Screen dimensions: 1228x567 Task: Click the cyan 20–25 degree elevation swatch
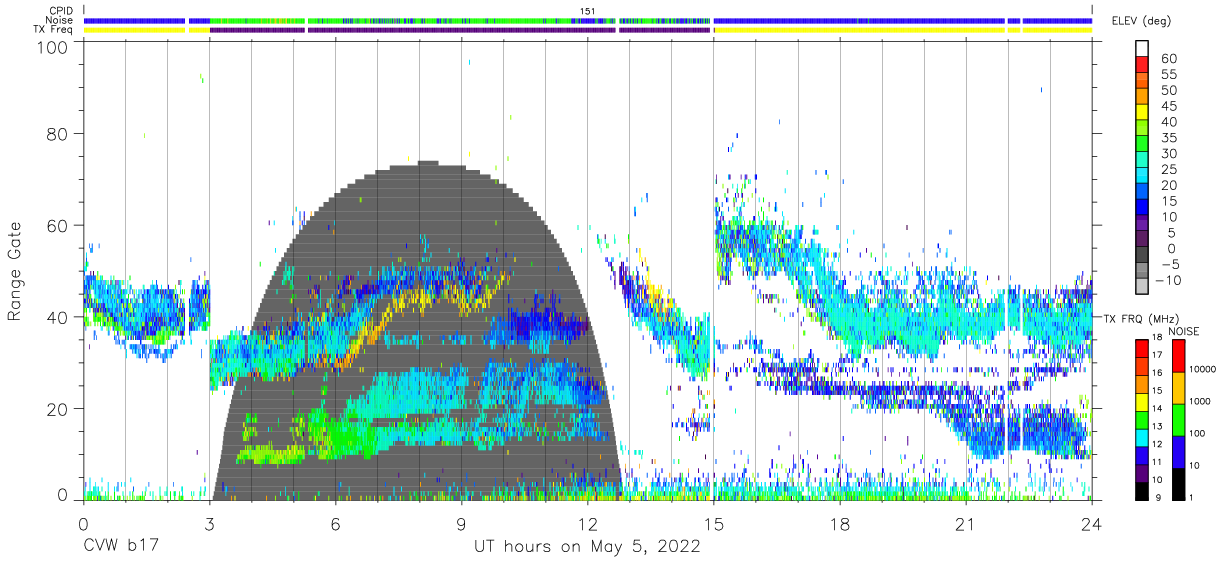(1141, 177)
